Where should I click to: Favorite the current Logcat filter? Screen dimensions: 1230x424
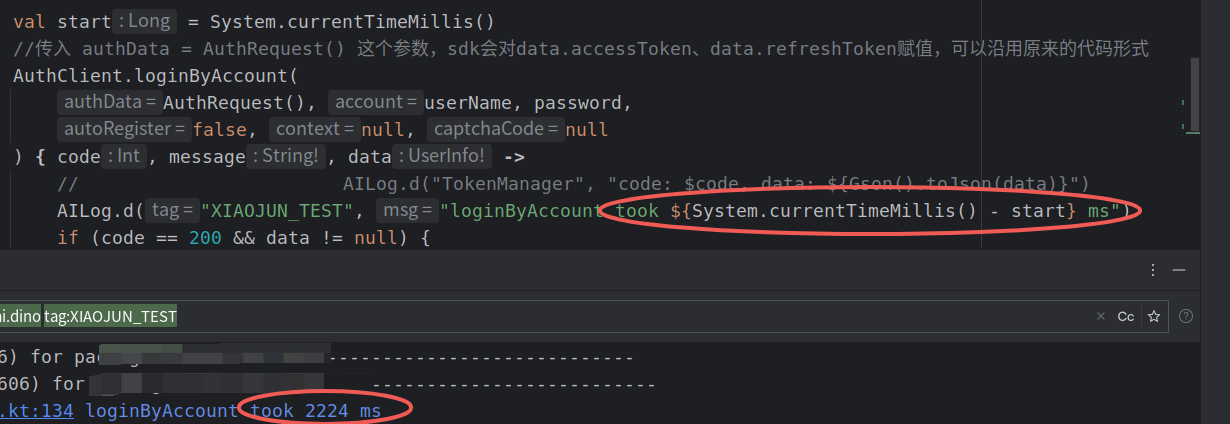tap(1153, 316)
